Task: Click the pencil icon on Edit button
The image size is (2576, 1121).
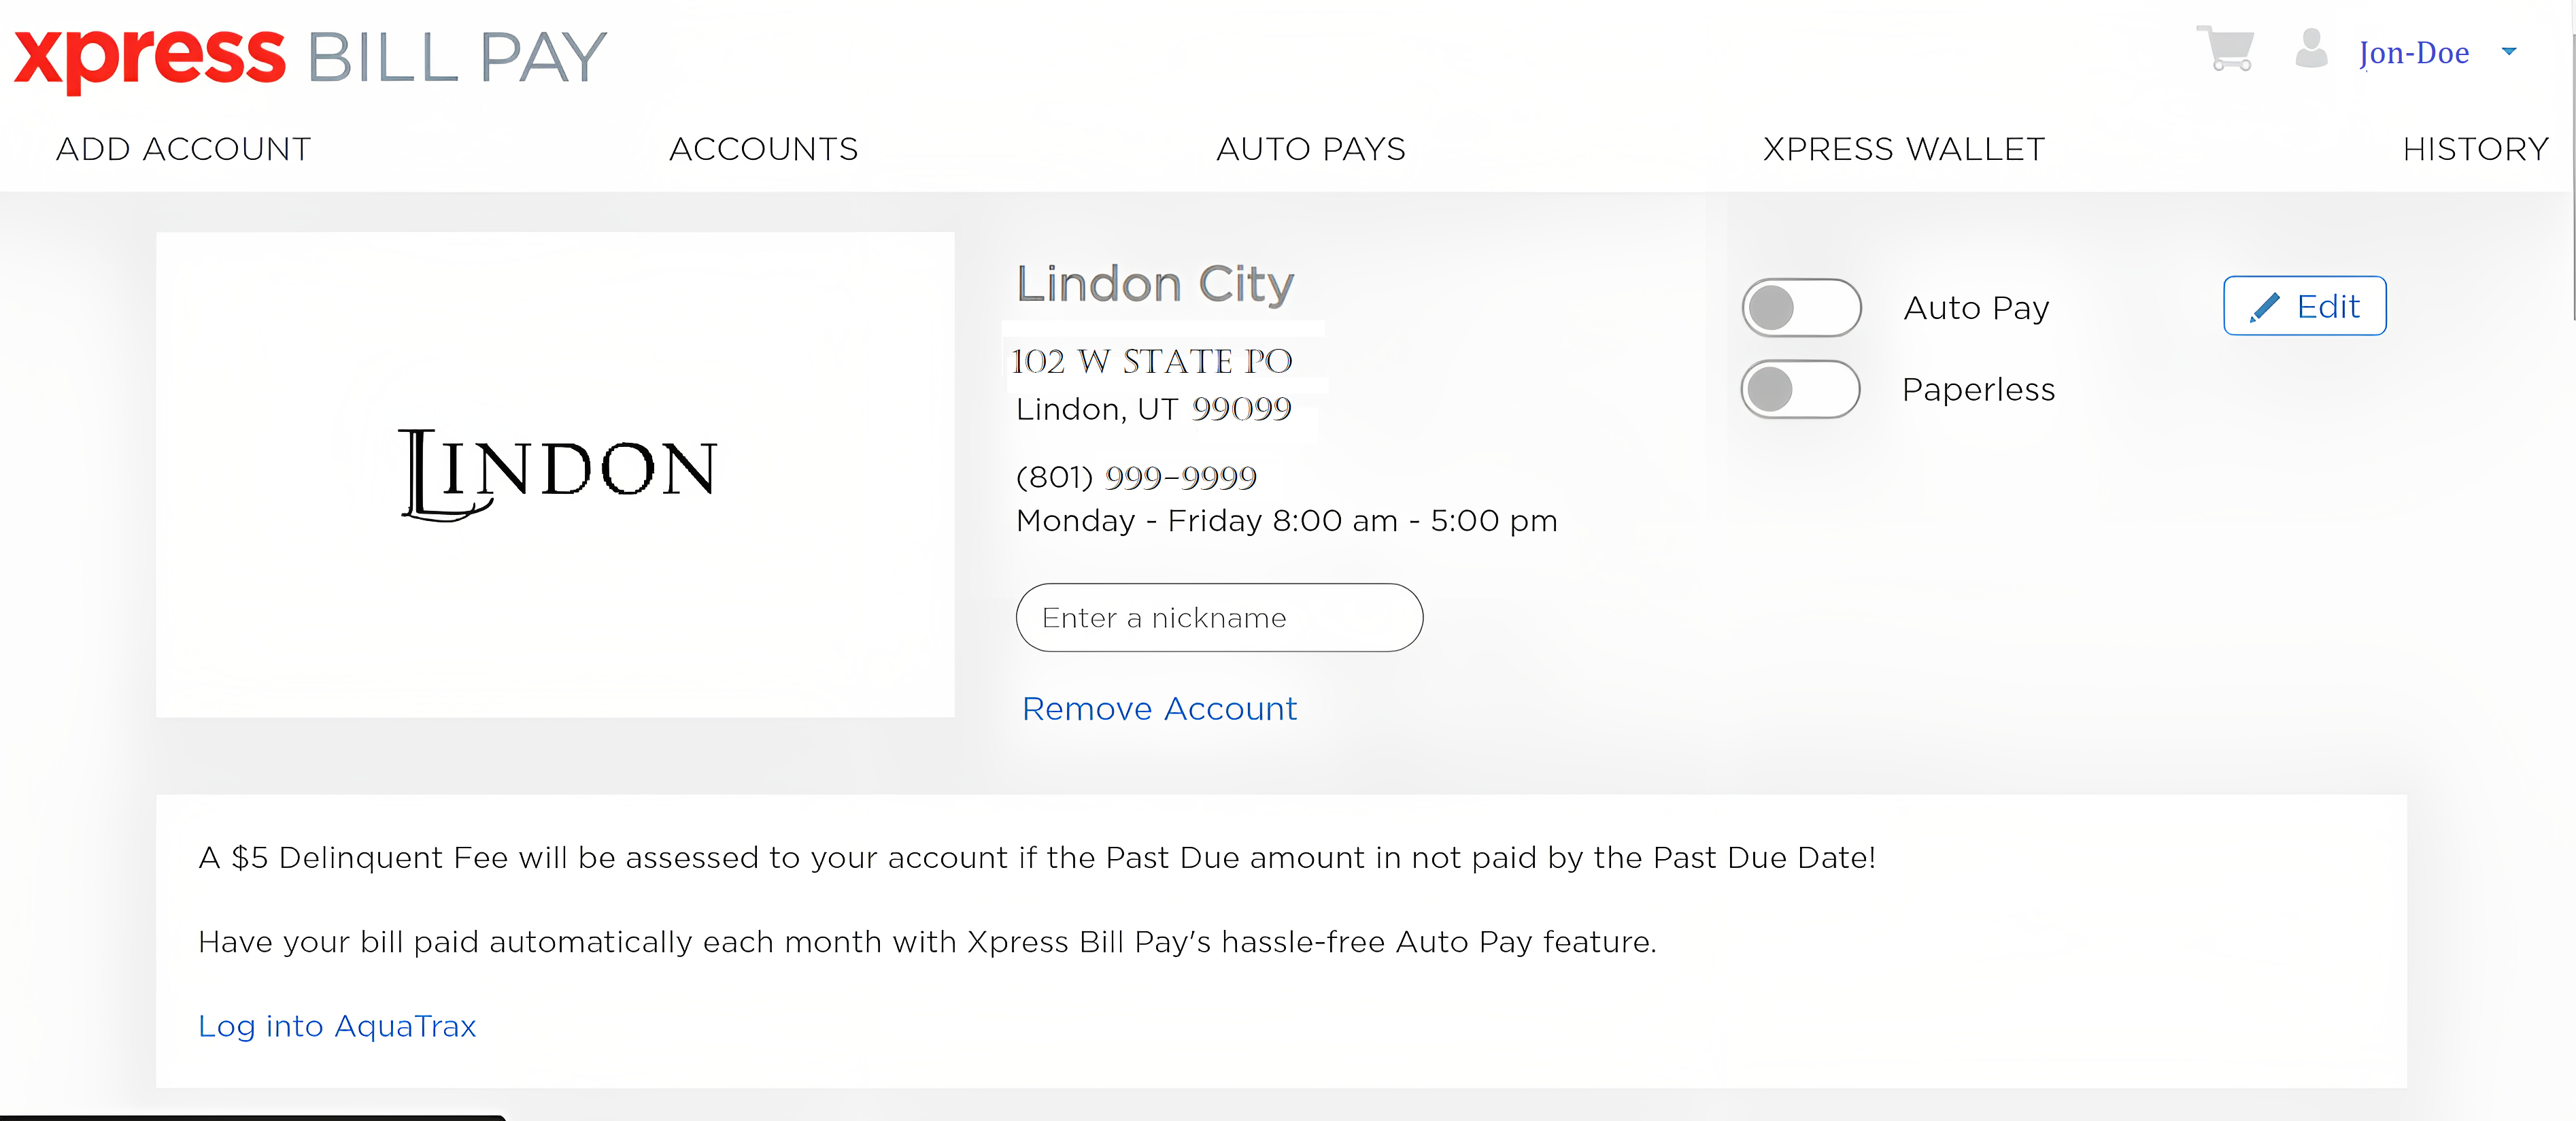Action: (x=2264, y=307)
